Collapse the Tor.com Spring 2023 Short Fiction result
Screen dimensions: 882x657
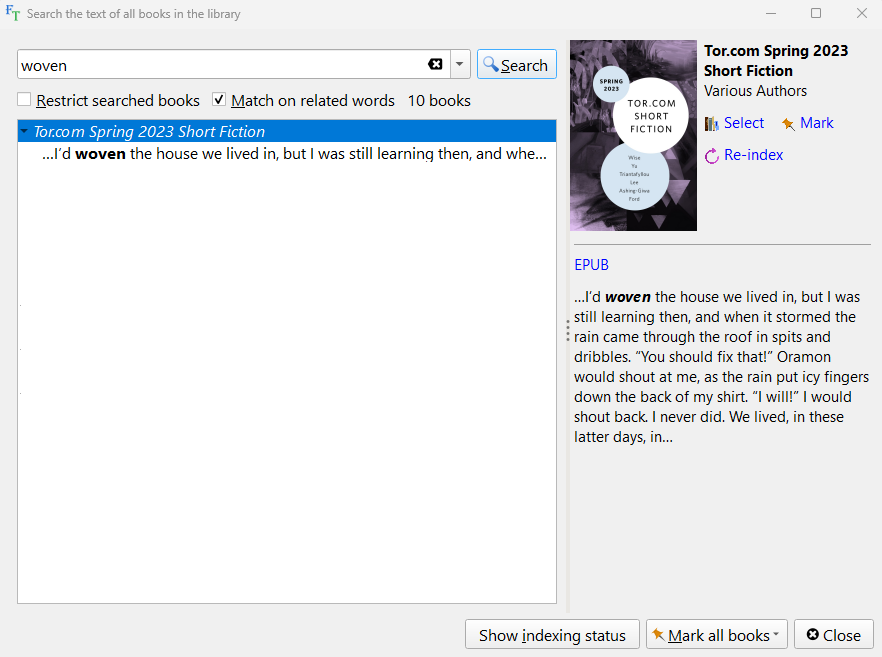pyautogui.click(x=24, y=131)
